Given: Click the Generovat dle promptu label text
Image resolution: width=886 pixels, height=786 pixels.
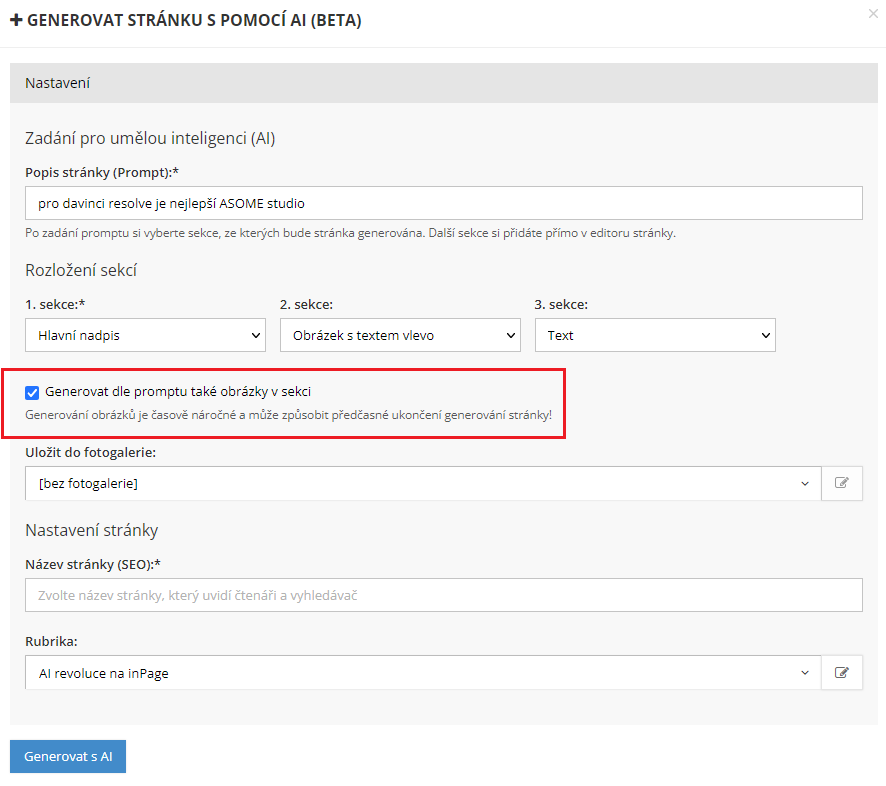Looking at the screenshot, I should click(x=185, y=392).
